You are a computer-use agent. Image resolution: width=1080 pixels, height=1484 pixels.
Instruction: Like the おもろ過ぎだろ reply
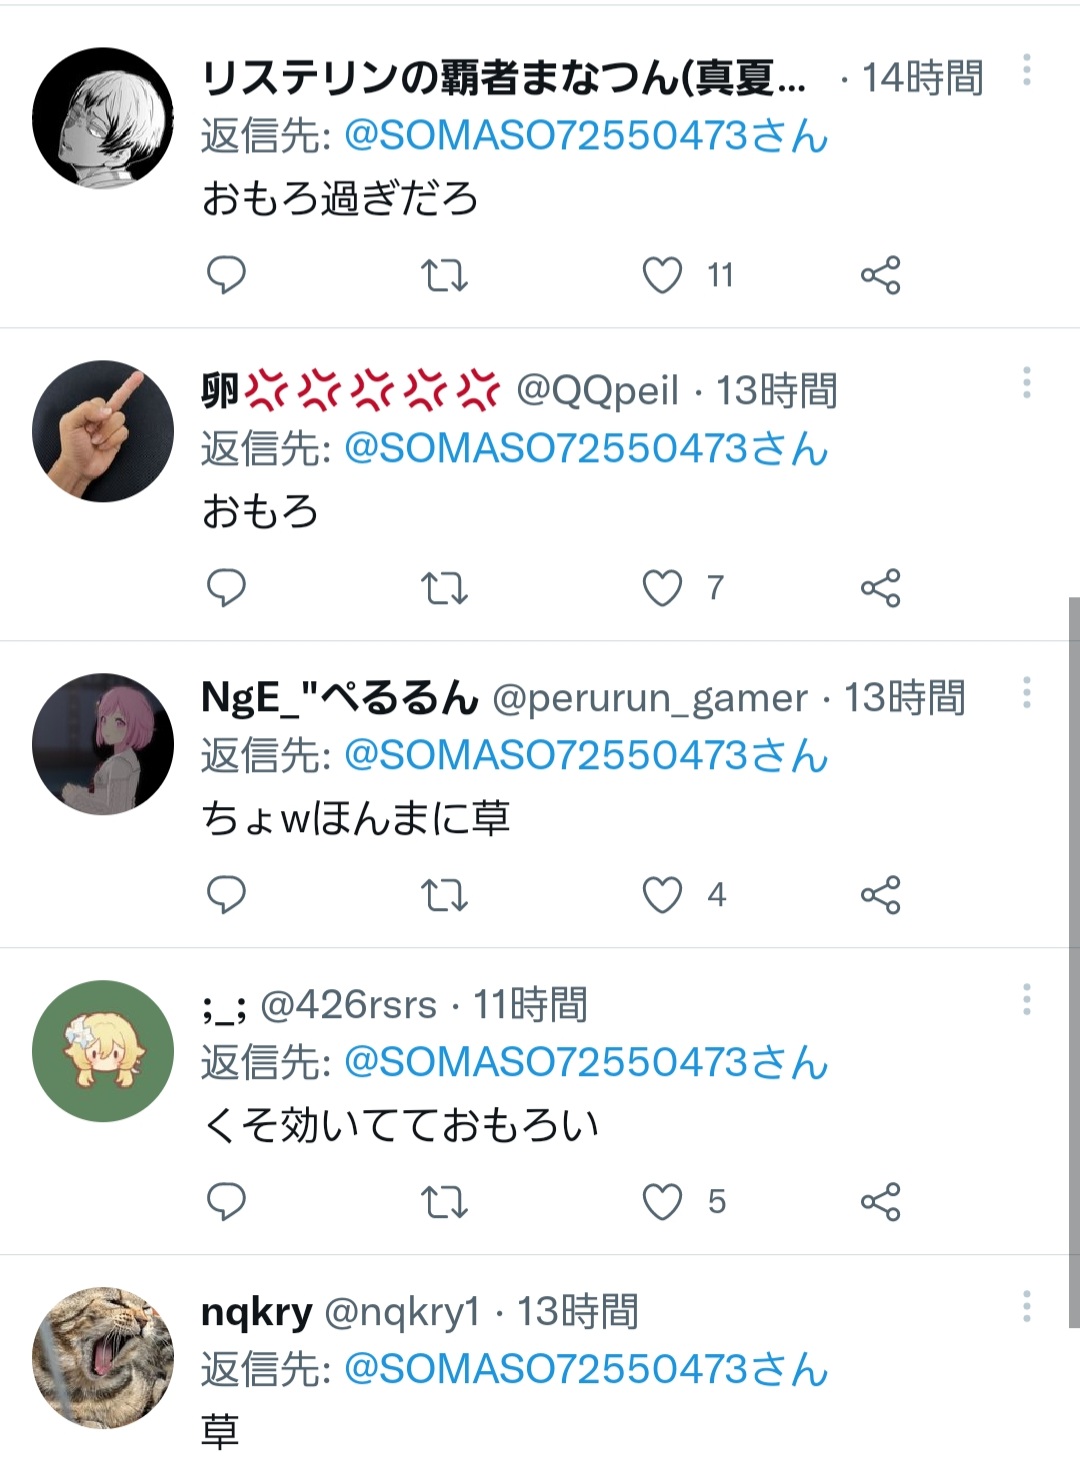662,275
